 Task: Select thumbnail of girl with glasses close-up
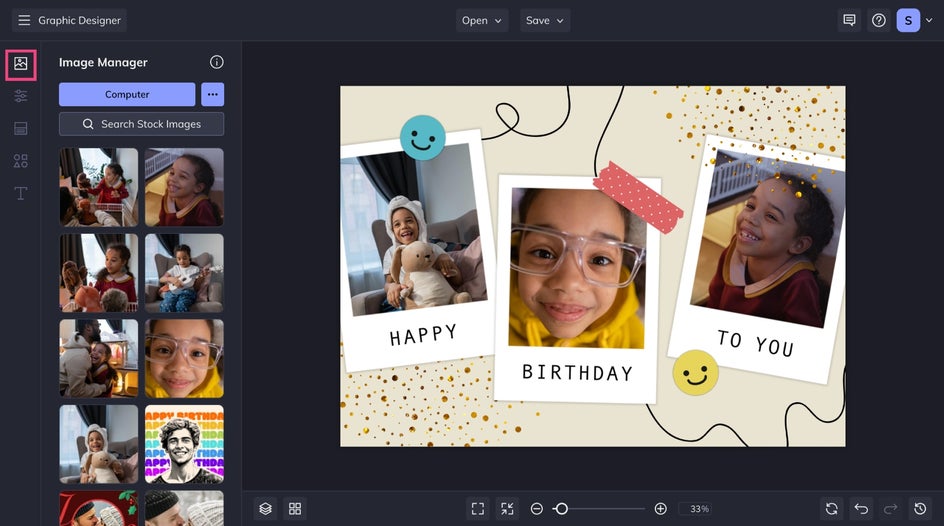[184, 359]
